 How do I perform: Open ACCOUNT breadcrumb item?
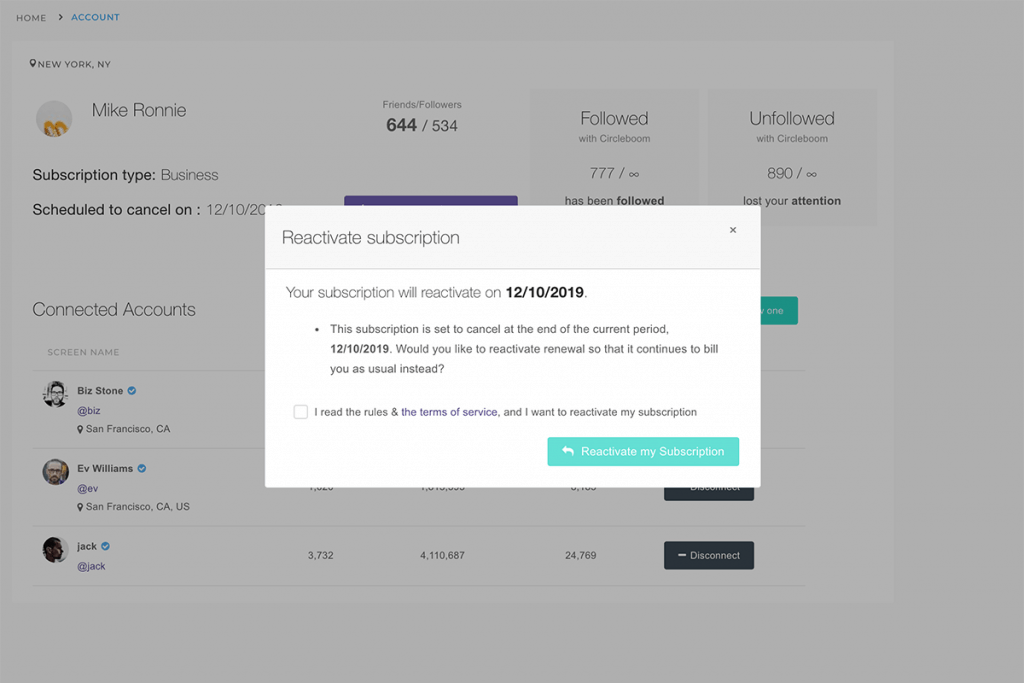point(95,18)
